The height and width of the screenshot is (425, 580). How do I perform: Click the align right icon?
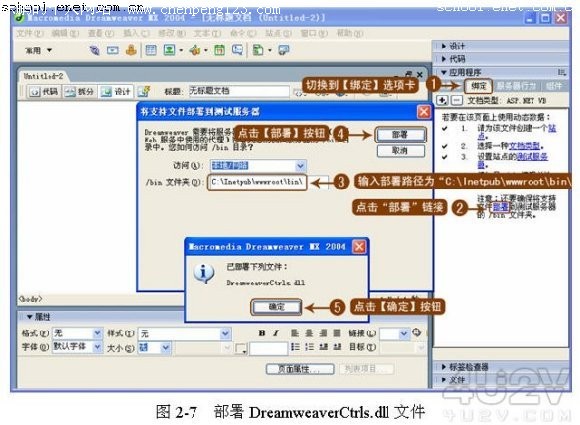[323, 333]
